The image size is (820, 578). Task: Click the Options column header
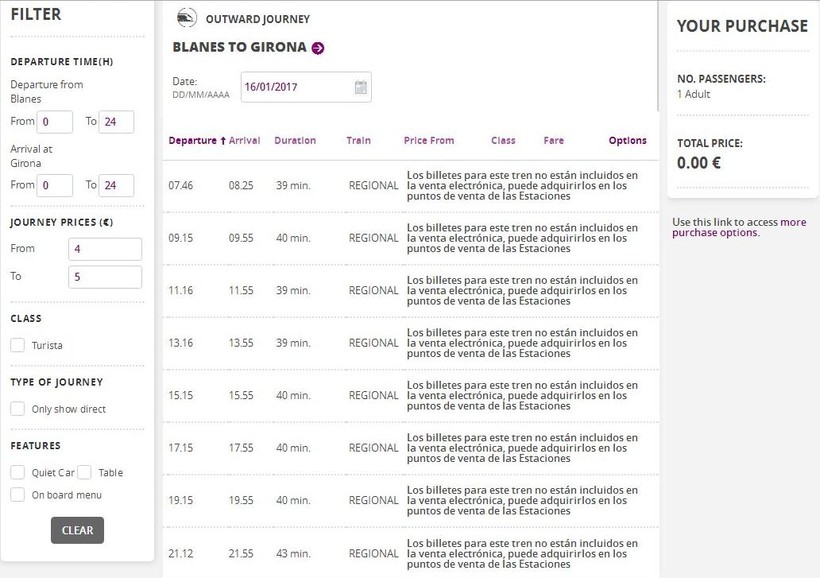[627, 141]
